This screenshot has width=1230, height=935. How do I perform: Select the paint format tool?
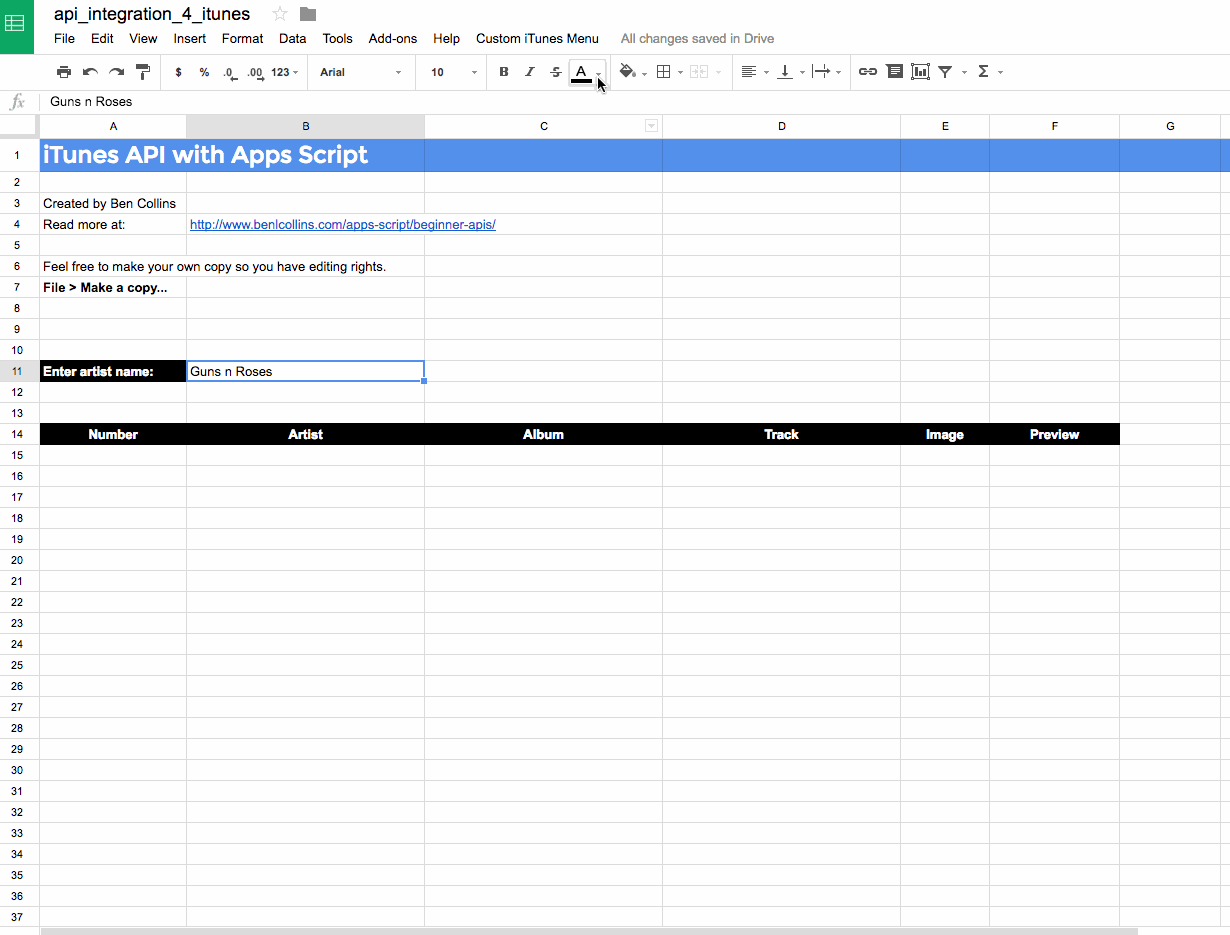[143, 71]
